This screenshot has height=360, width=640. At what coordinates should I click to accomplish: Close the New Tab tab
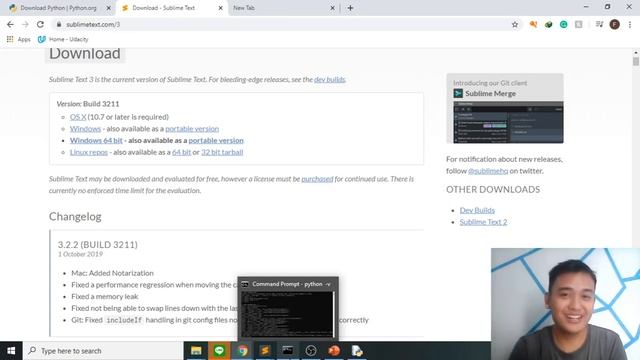[x=332, y=8]
